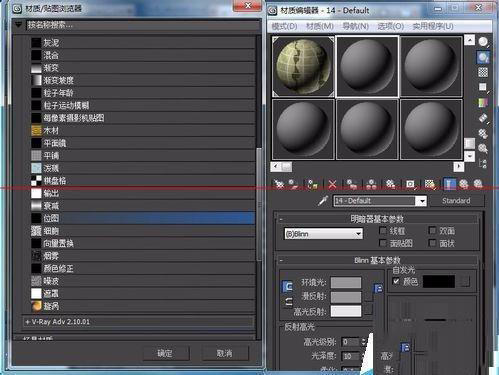The width and height of the screenshot is (499, 375).
Task: Click diffuse-specular lock icon beside 漫反射
Action: 289,302
